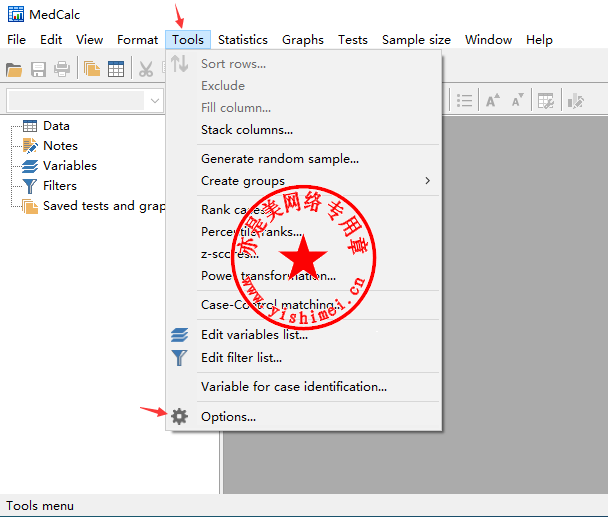Click the Options gear icon
The width and height of the screenshot is (608, 517).
(x=180, y=417)
